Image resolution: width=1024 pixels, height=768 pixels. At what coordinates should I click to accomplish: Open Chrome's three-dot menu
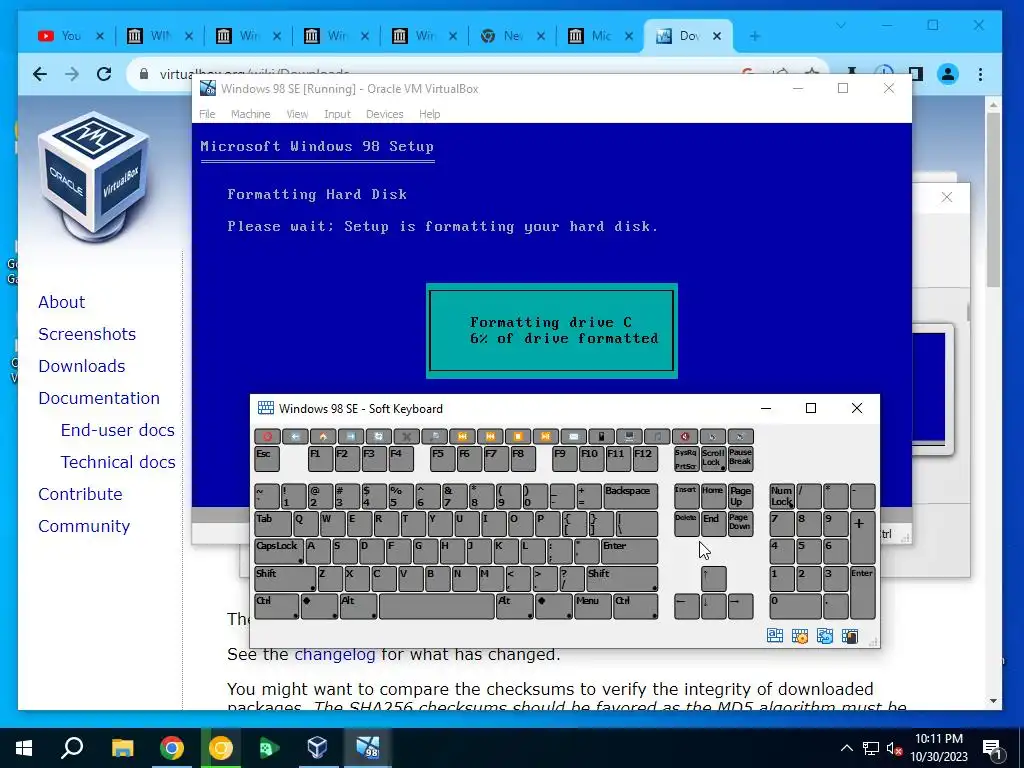coord(980,74)
